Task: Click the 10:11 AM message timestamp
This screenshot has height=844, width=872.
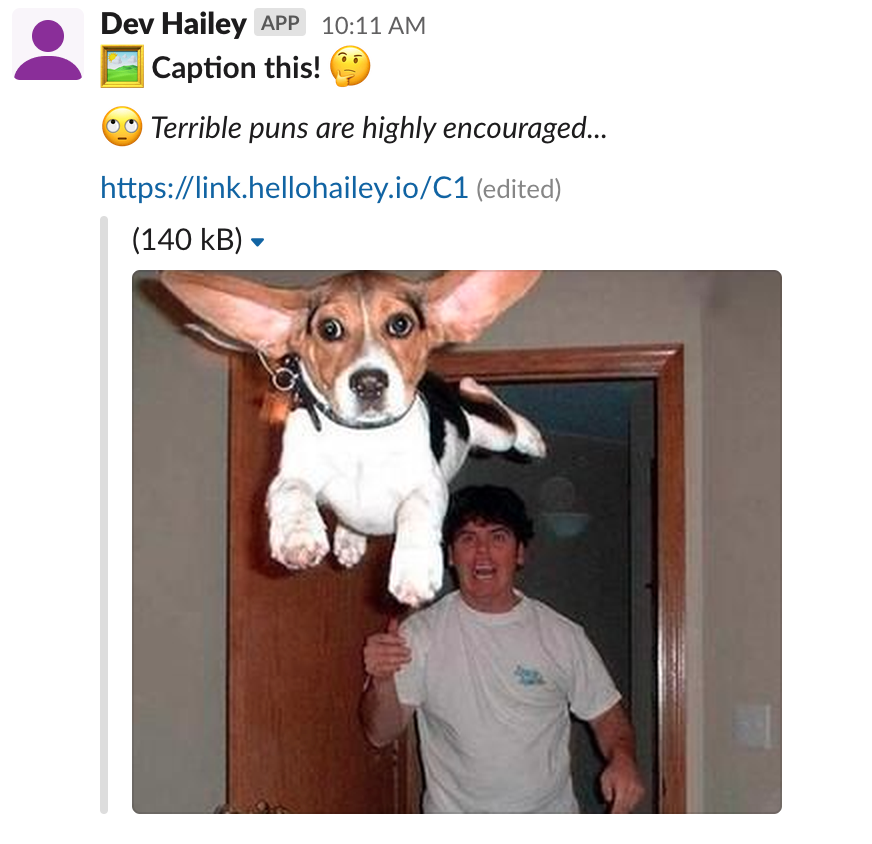Action: (373, 26)
